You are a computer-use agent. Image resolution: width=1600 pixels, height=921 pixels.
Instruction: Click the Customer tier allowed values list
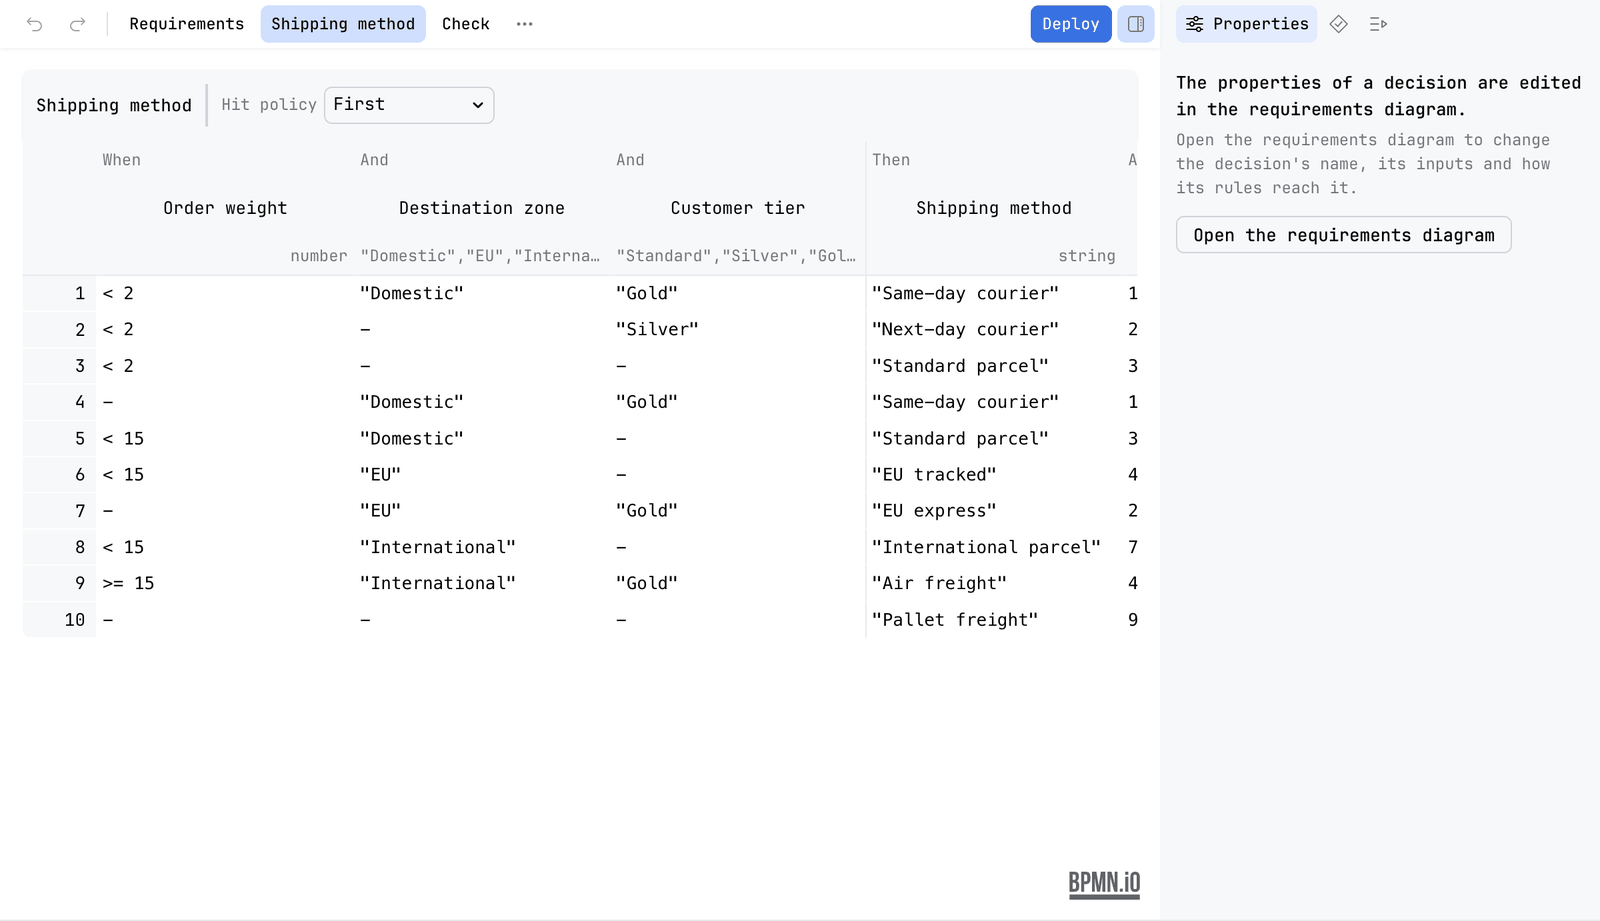tap(737, 256)
